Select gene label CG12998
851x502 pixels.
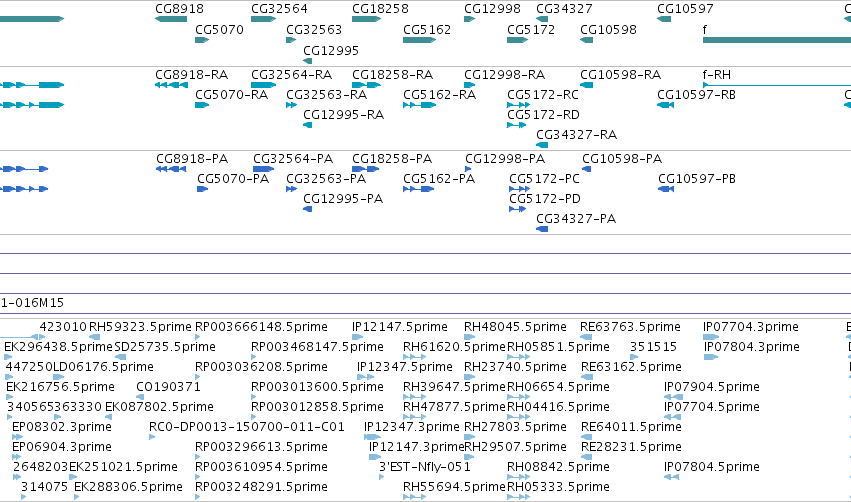492,9
